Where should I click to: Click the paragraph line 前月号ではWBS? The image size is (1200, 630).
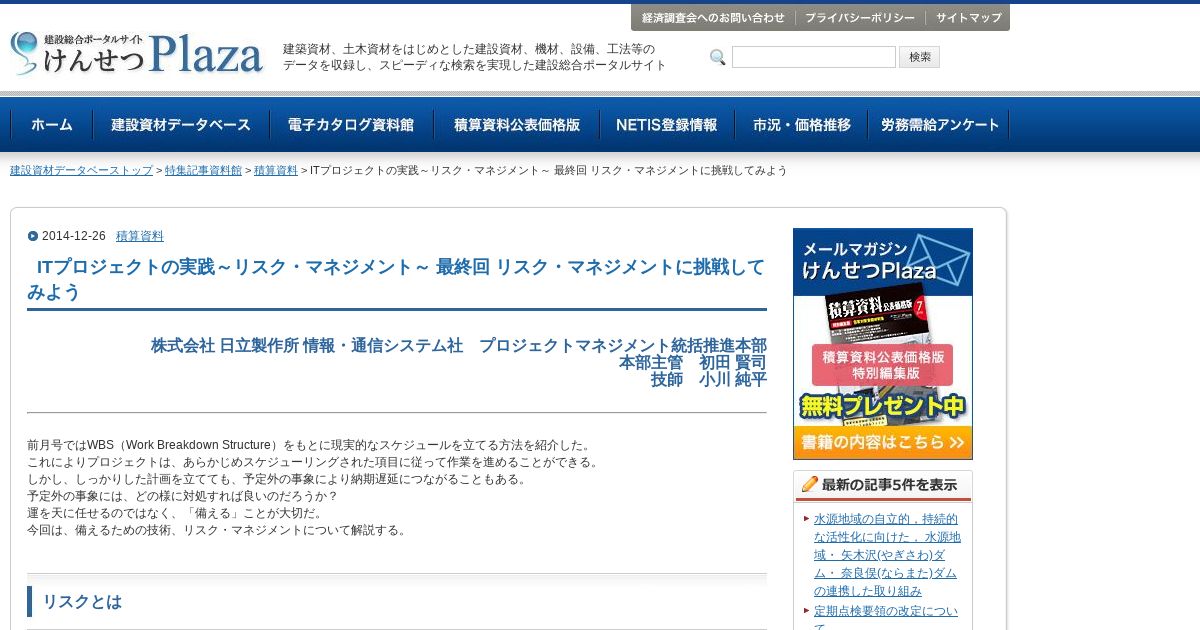310,445
